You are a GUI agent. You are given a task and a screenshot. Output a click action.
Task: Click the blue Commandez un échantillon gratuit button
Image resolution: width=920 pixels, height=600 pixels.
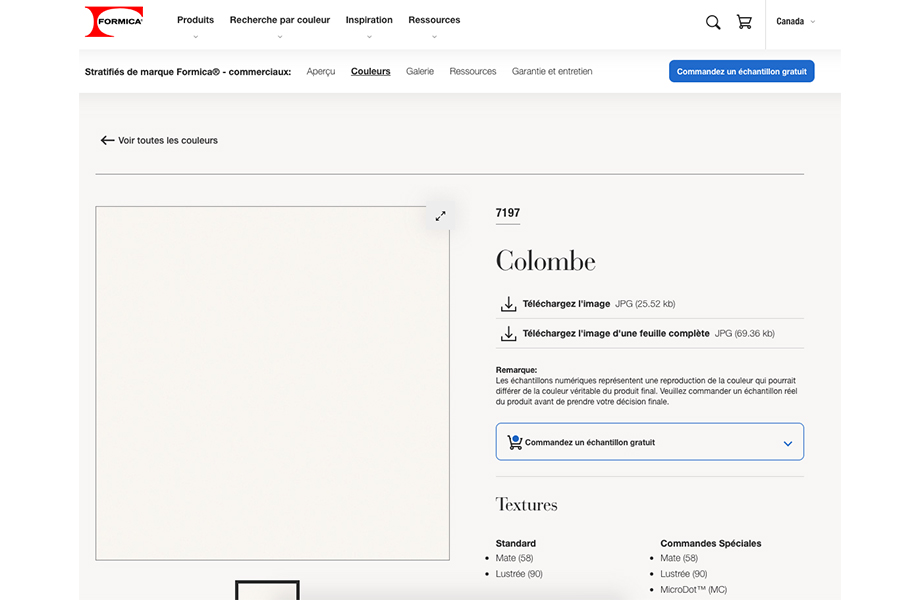[x=742, y=72]
